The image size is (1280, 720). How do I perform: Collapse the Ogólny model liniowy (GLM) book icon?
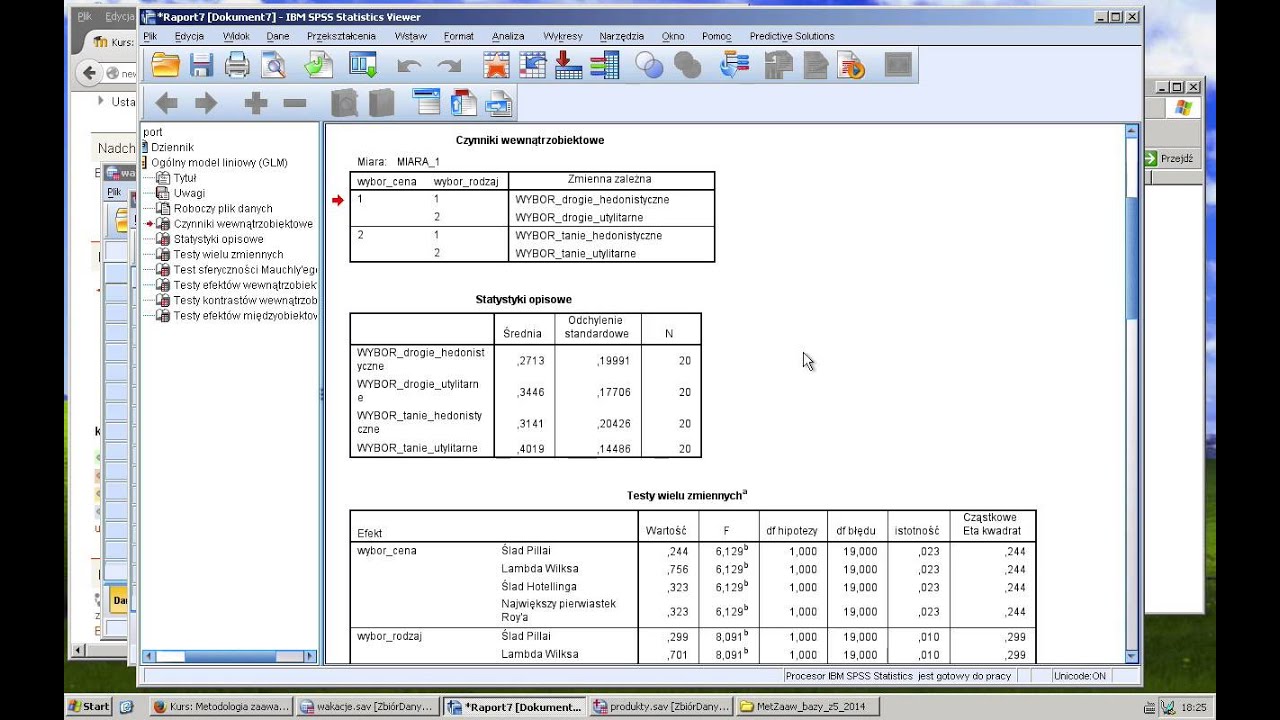[x=145, y=162]
